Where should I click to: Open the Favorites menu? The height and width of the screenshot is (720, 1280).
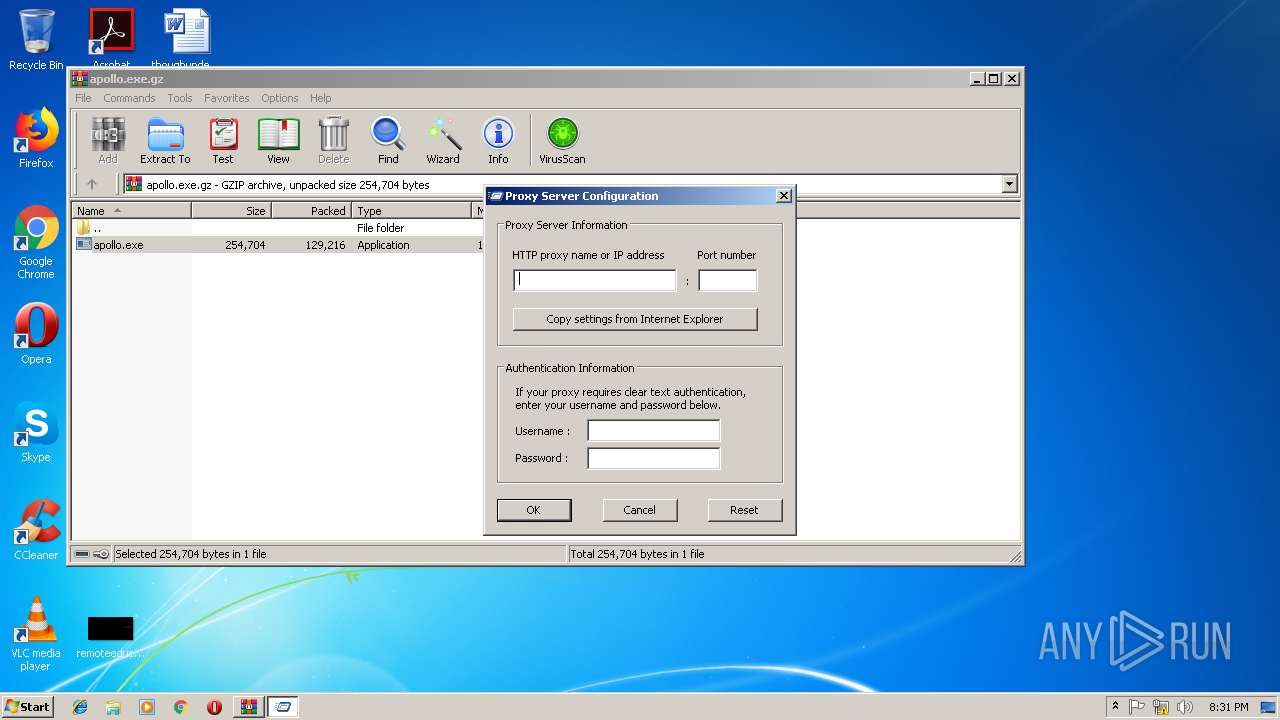click(227, 98)
